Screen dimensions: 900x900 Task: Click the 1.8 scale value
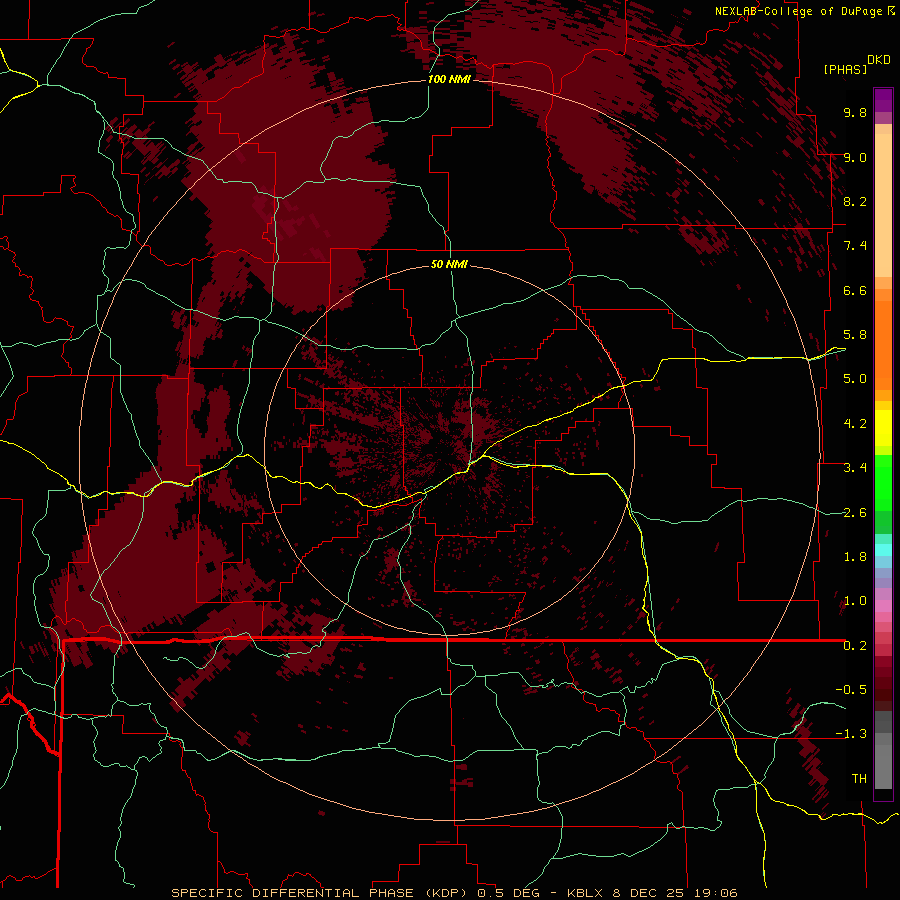point(855,557)
